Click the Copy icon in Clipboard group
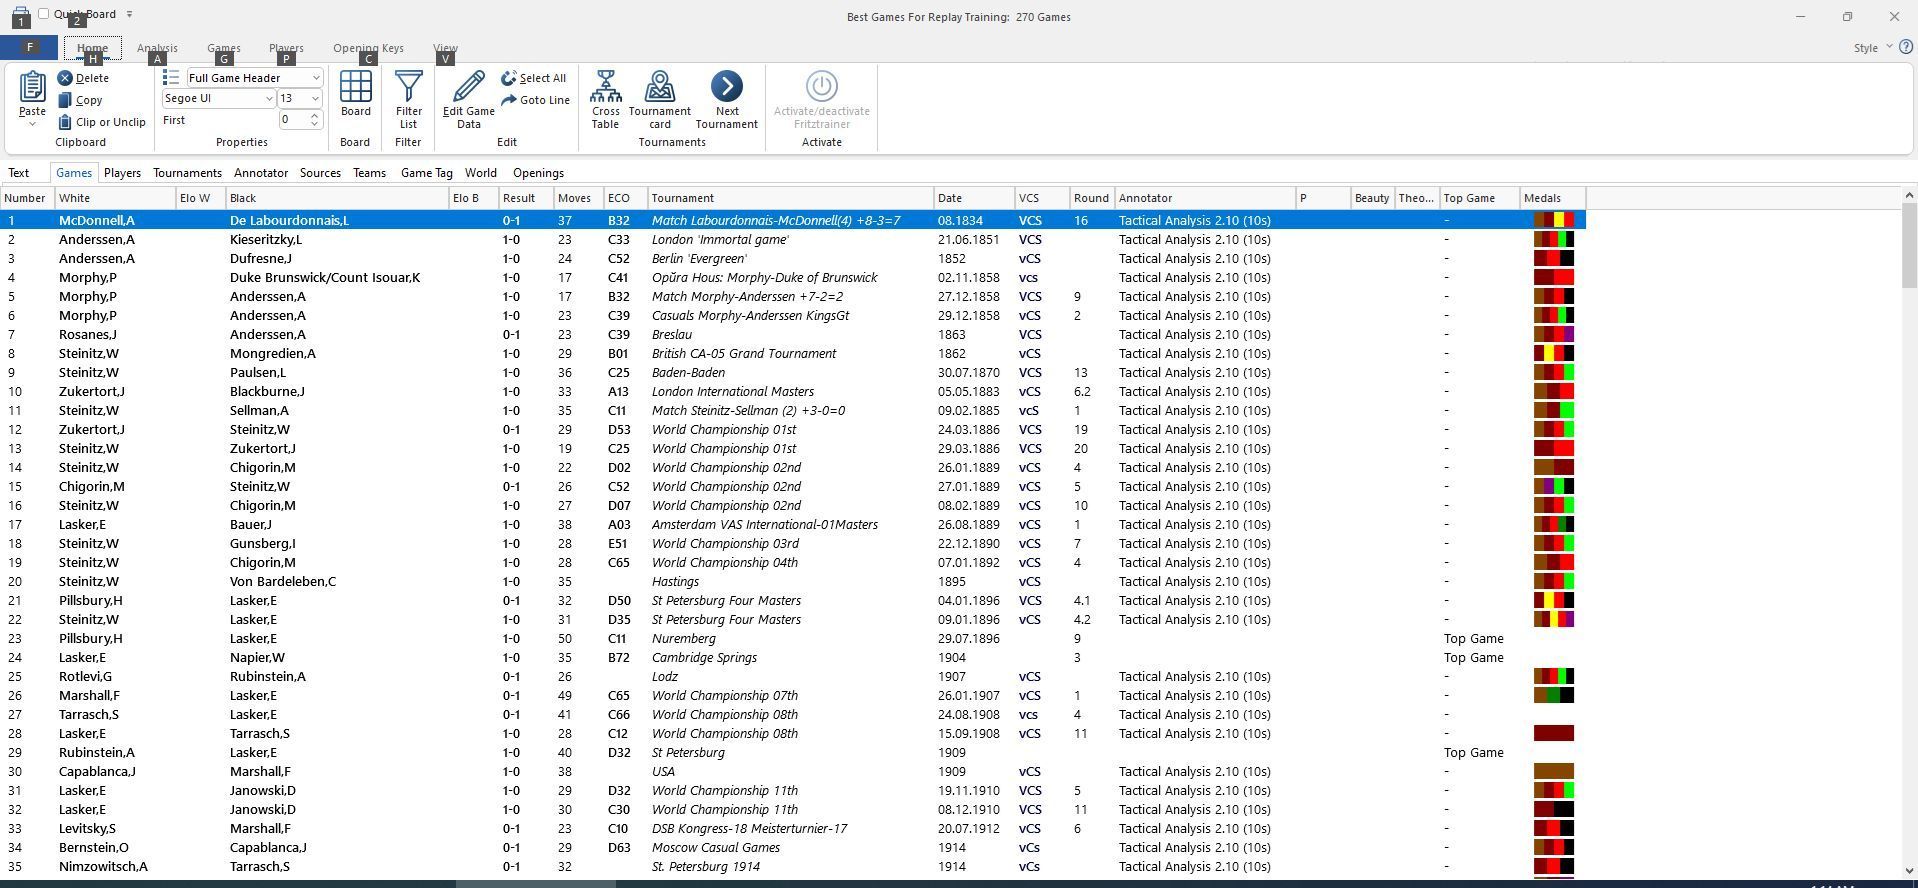1918x888 pixels. click(x=65, y=100)
